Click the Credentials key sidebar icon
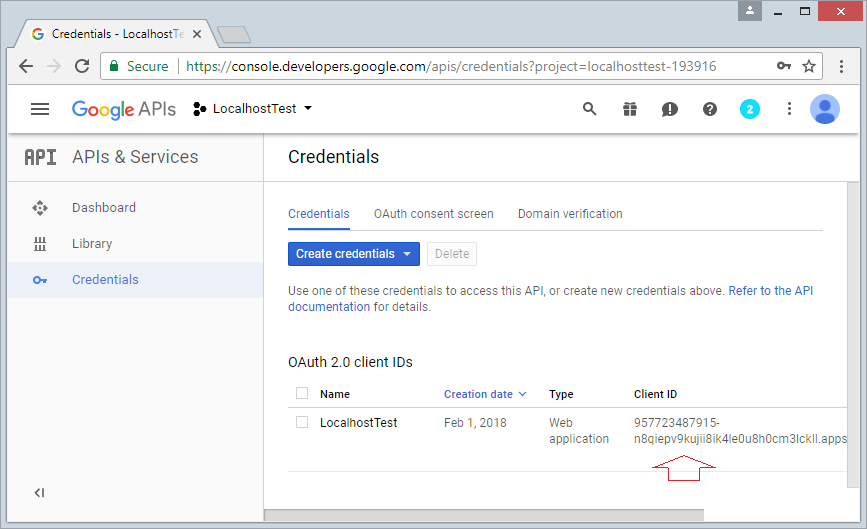Screen dimensions: 867x529 [40, 280]
